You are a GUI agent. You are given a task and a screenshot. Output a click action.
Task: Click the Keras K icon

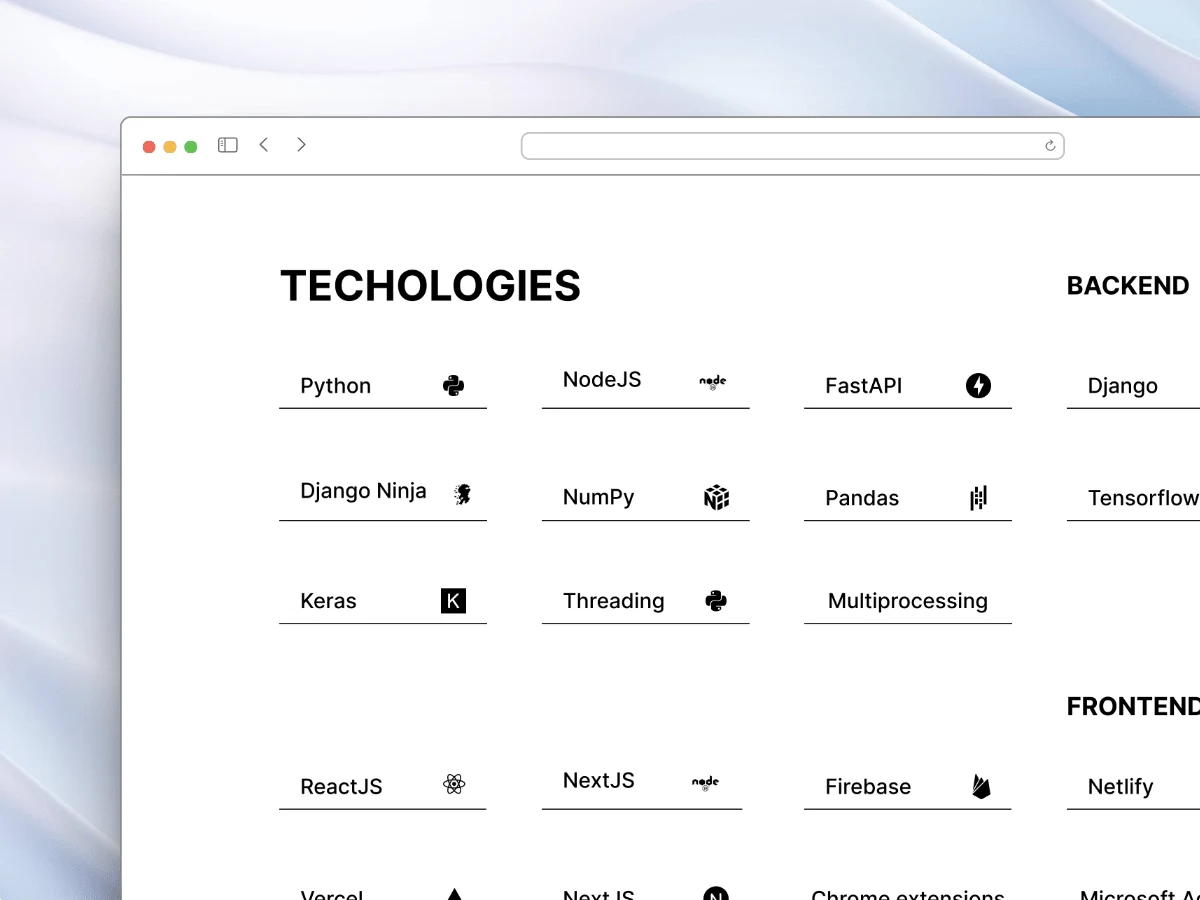pyautogui.click(x=453, y=601)
